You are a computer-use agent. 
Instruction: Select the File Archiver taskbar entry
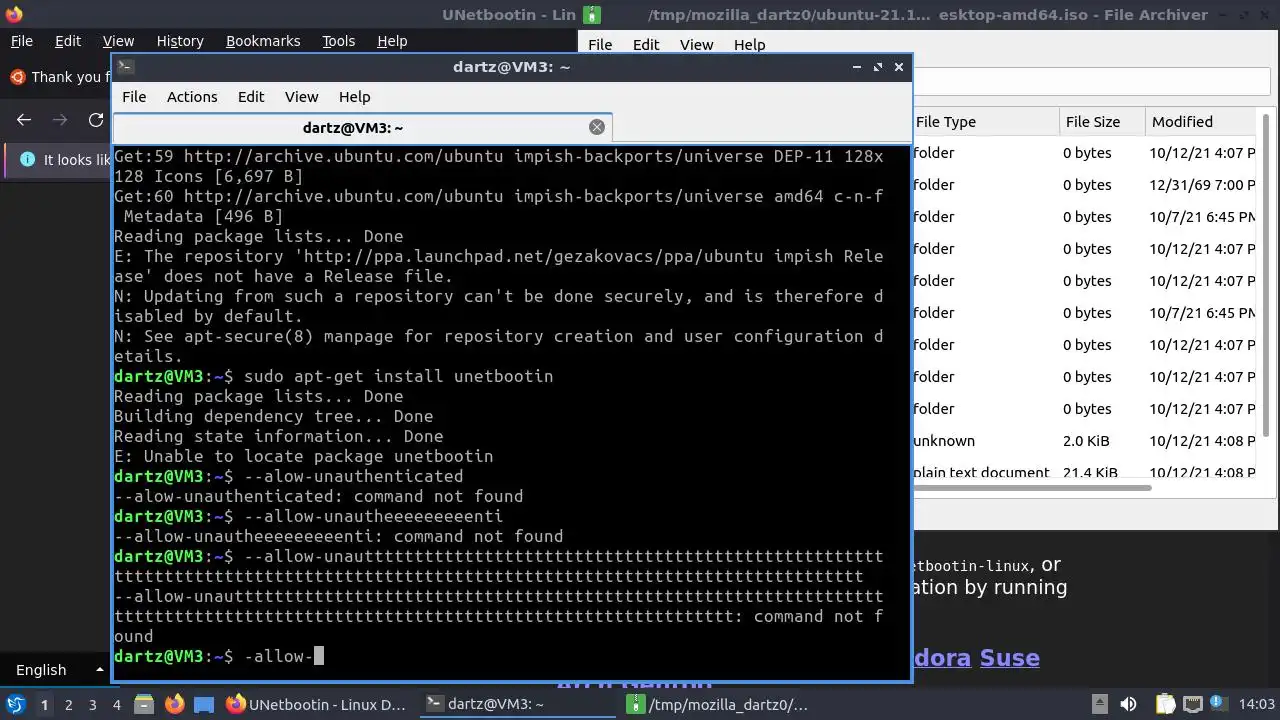(718, 704)
